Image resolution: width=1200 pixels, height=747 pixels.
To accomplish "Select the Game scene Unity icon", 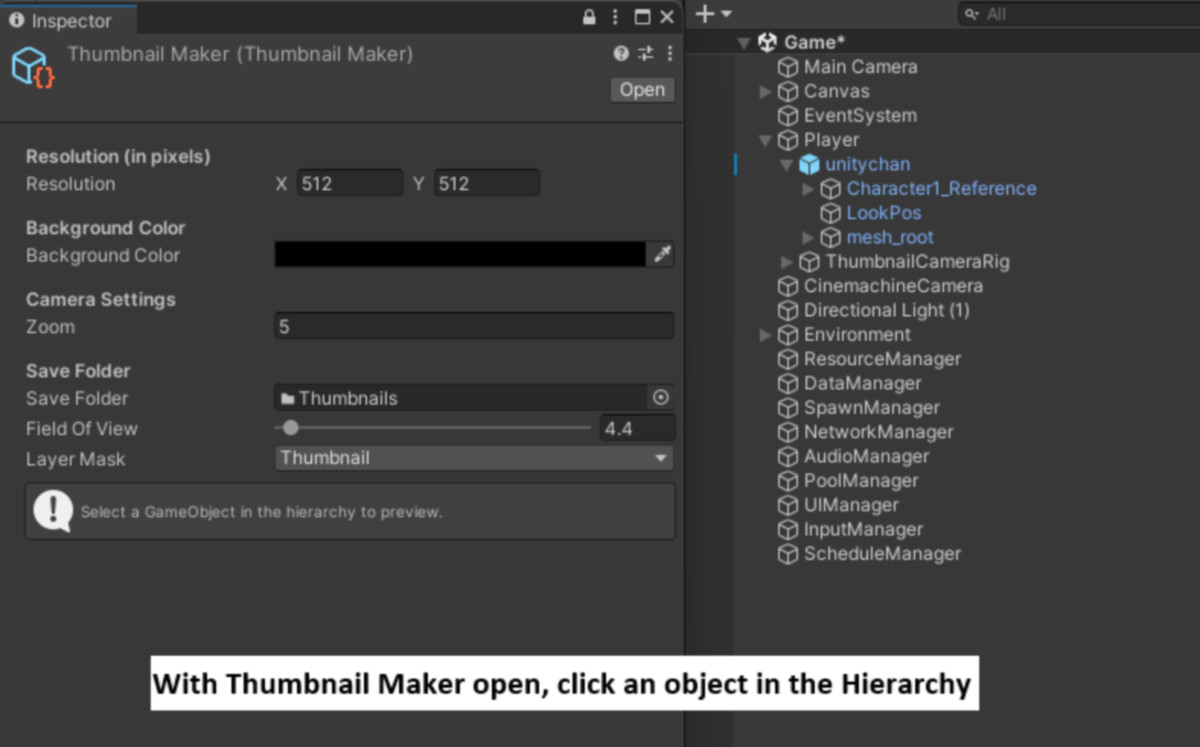I will coord(768,42).
